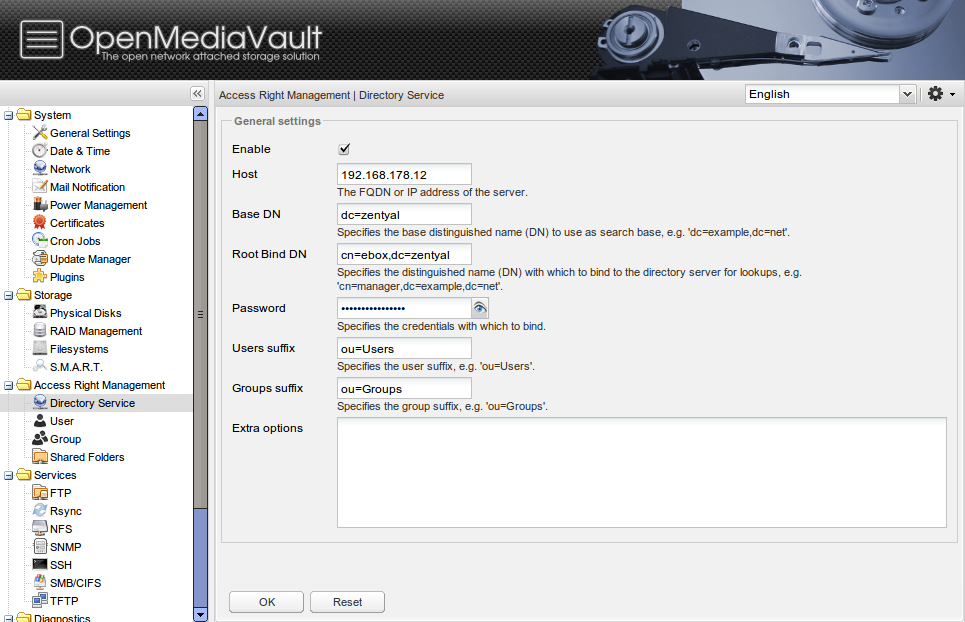
Task: Reset the General settings form
Action: (347, 601)
